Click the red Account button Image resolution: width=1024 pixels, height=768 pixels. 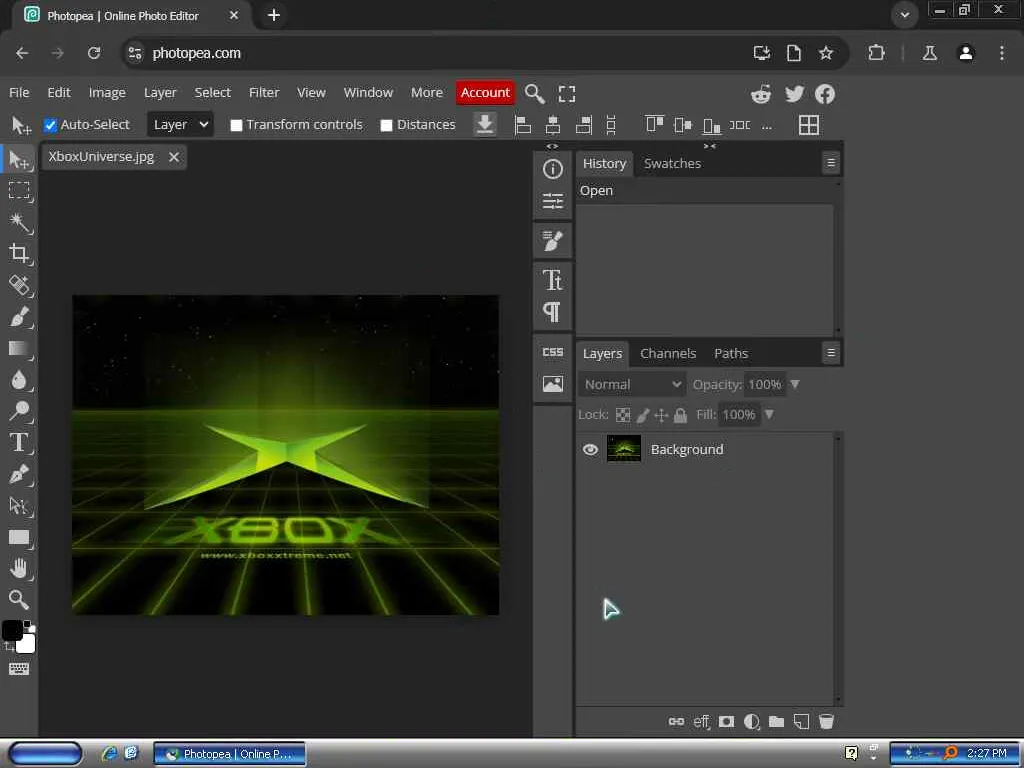click(x=485, y=93)
